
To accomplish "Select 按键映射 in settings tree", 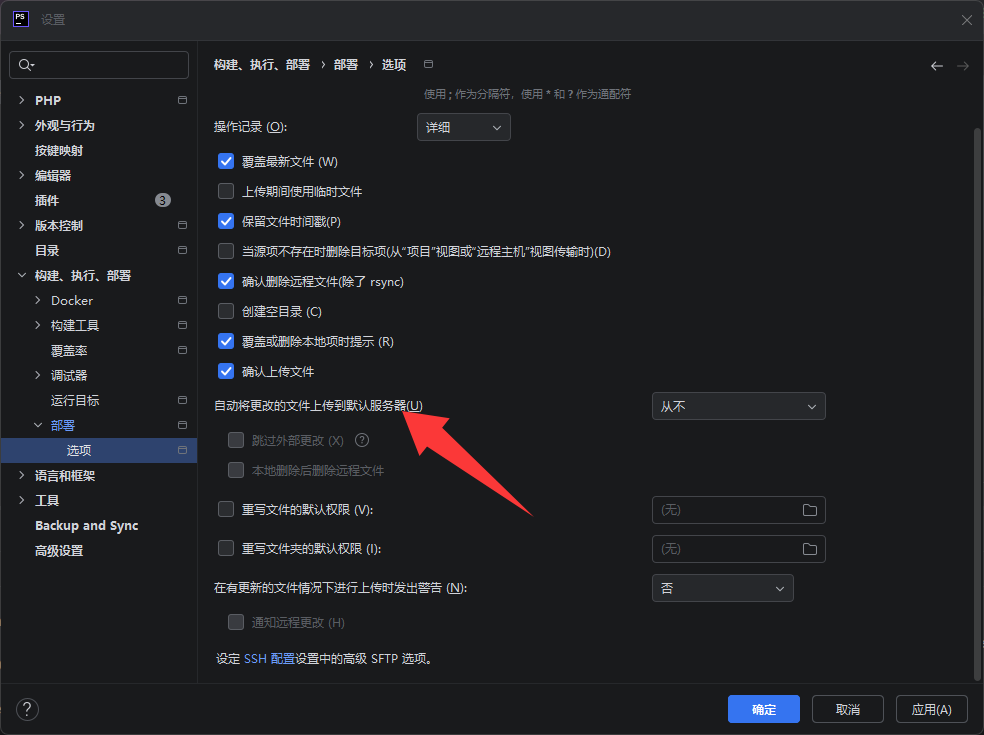I will (x=59, y=150).
